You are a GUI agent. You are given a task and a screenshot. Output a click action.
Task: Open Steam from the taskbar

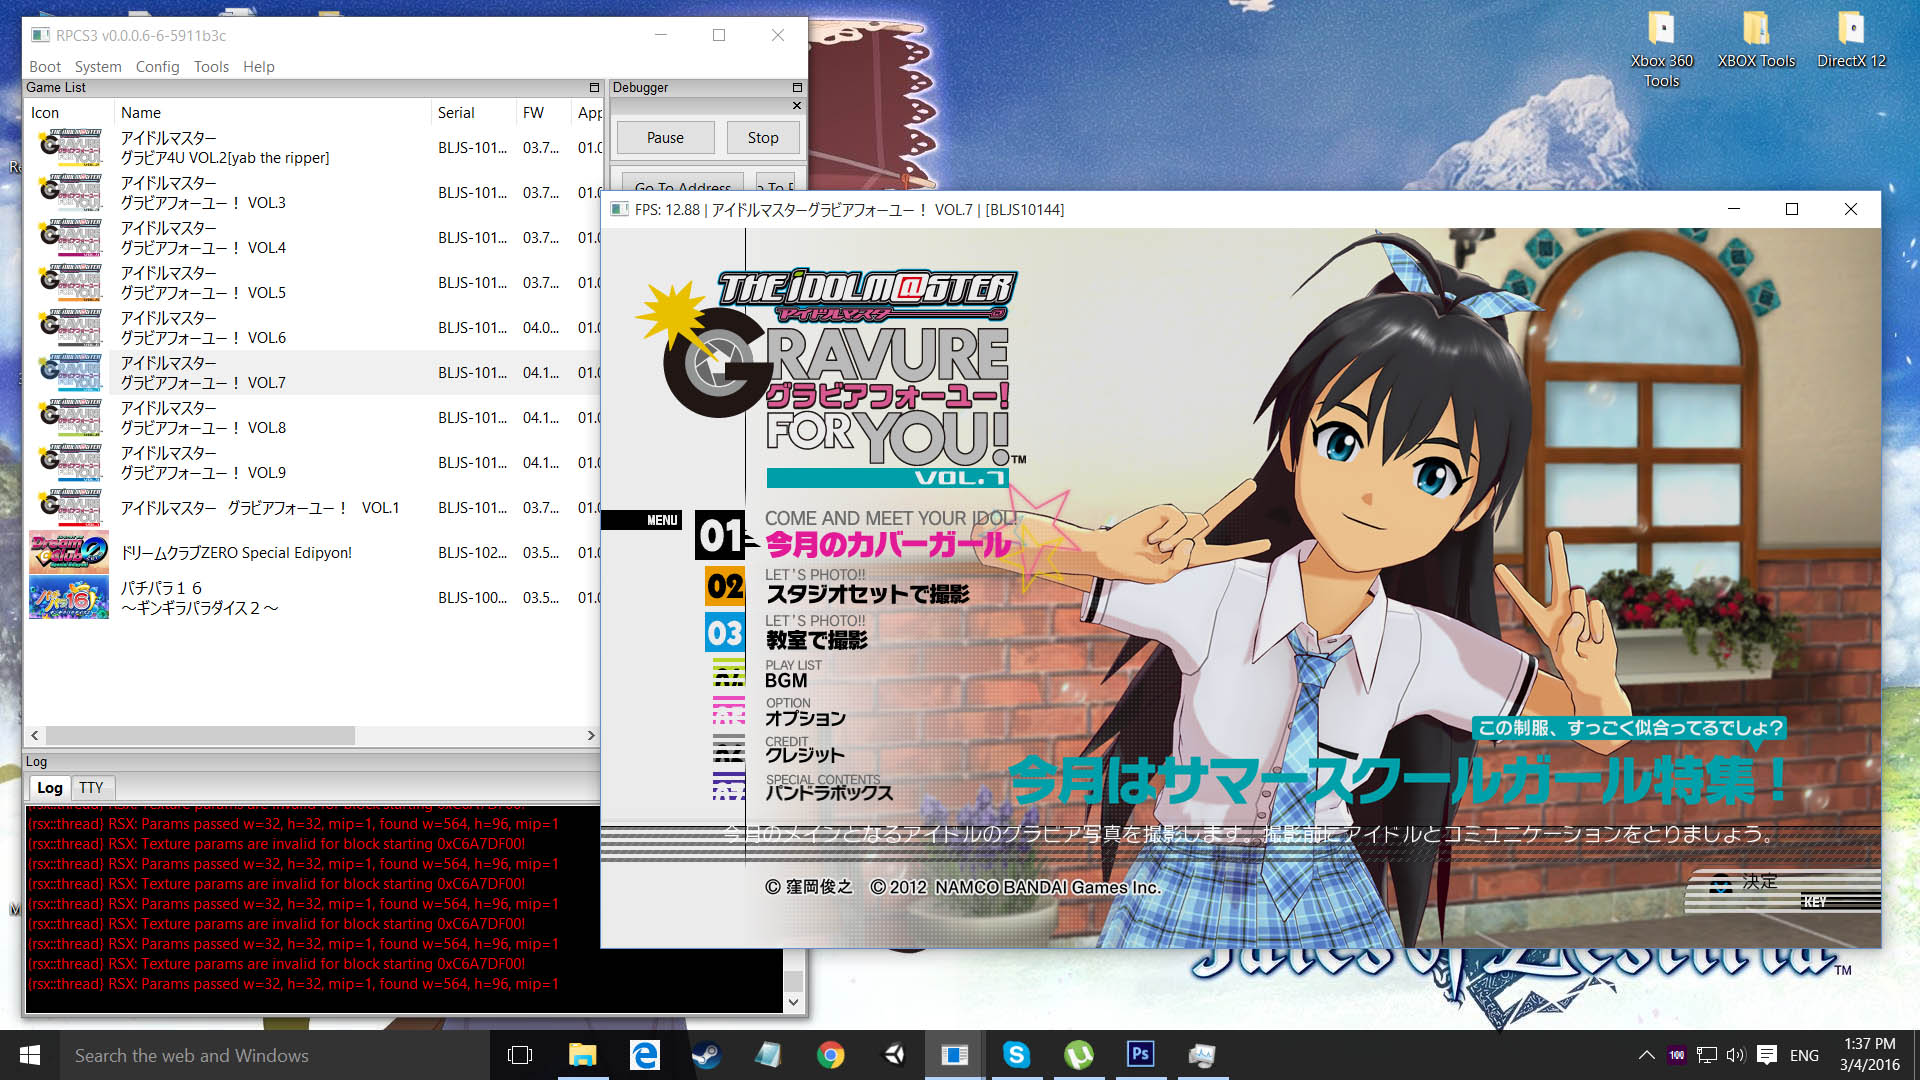706,1055
